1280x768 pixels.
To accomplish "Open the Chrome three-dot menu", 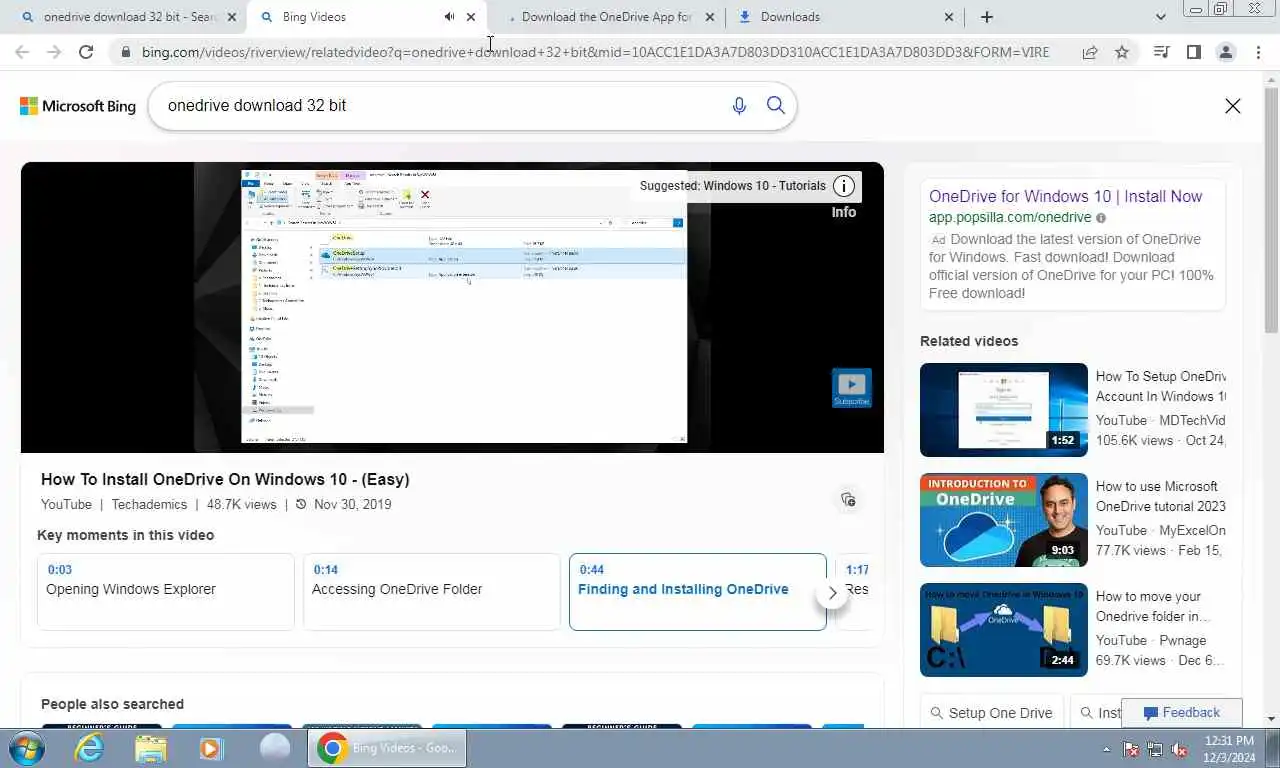I will (1258, 52).
